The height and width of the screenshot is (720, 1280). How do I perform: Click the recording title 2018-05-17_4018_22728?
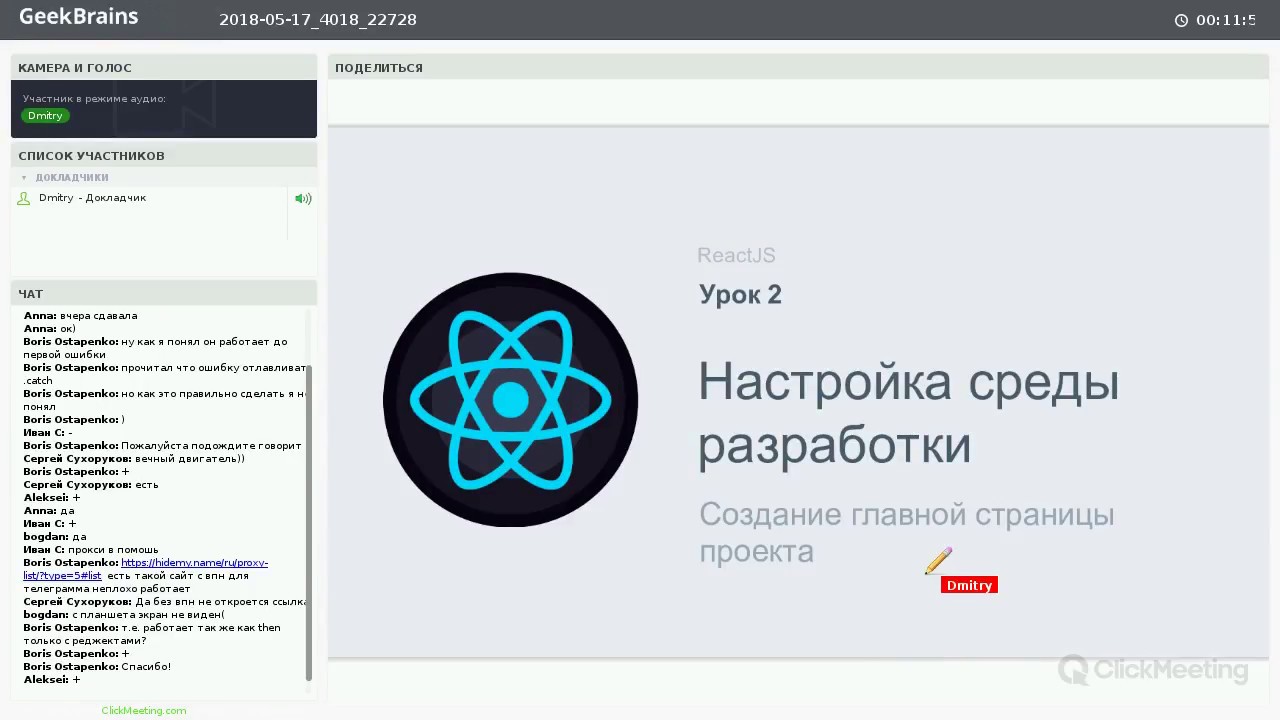318,19
